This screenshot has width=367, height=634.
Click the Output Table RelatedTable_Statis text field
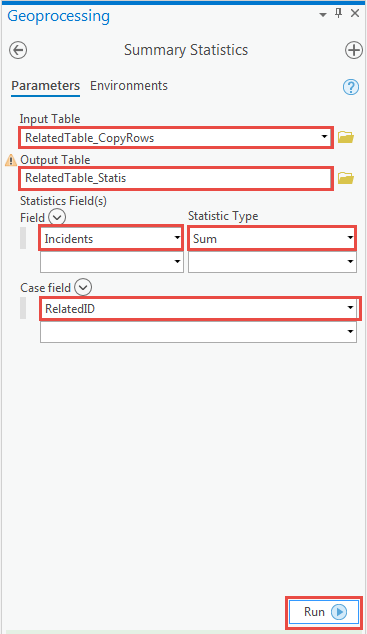click(x=176, y=178)
